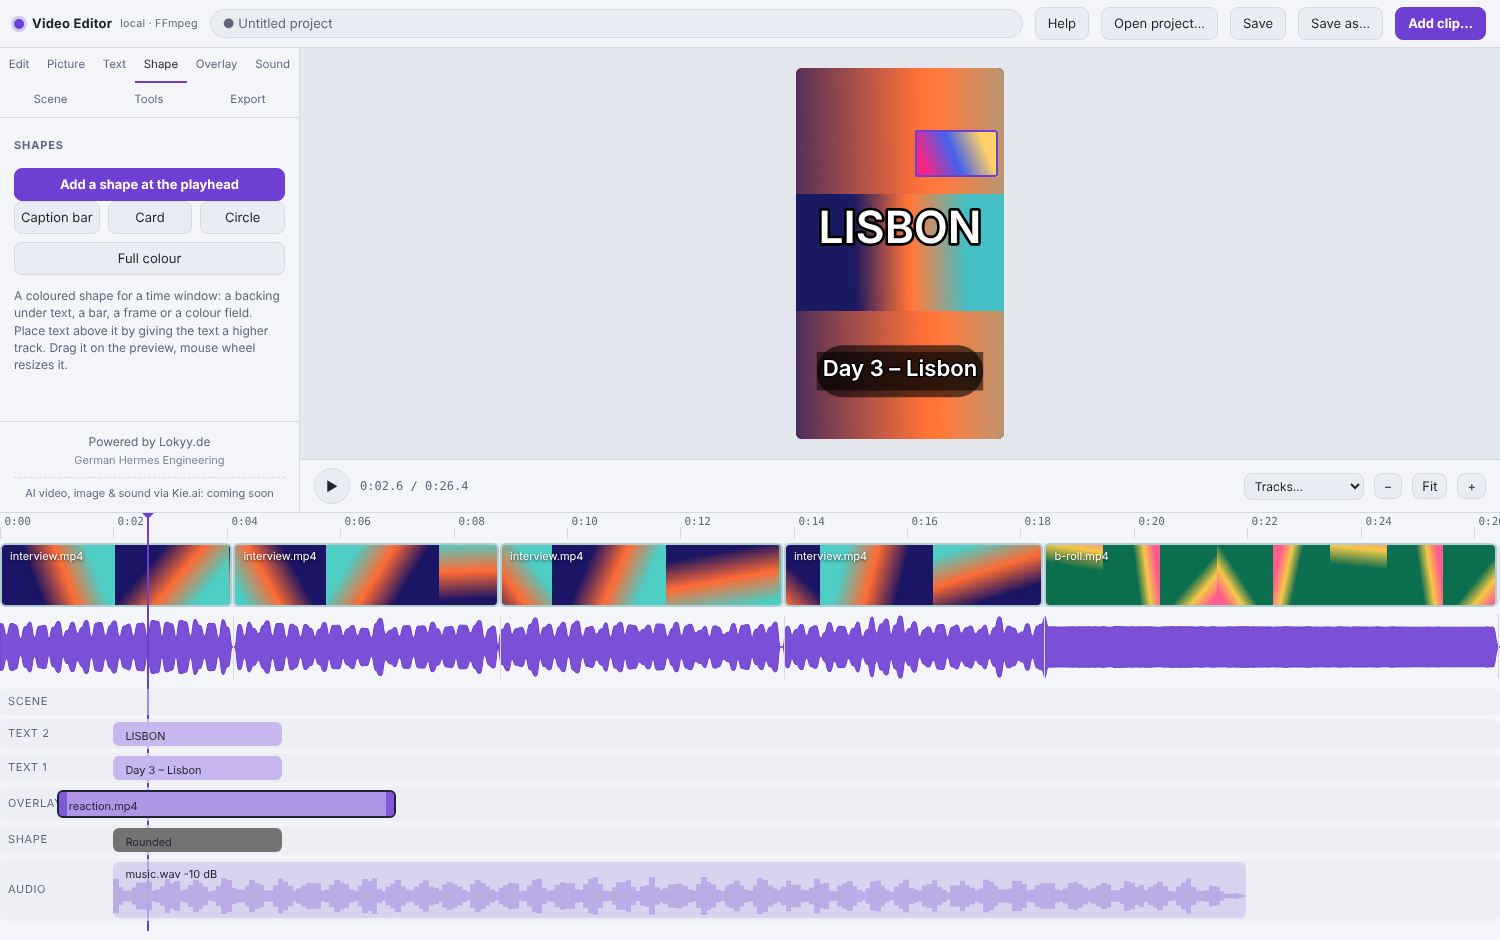Save the project

pyautogui.click(x=1258, y=24)
